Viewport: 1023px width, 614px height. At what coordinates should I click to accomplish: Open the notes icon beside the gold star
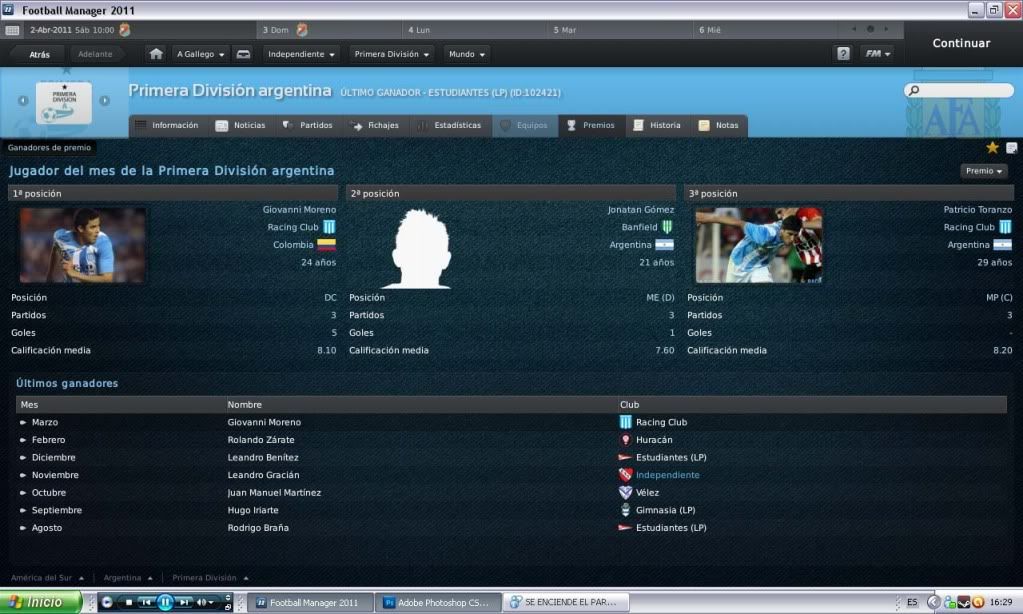click(x=1011, y=148)
